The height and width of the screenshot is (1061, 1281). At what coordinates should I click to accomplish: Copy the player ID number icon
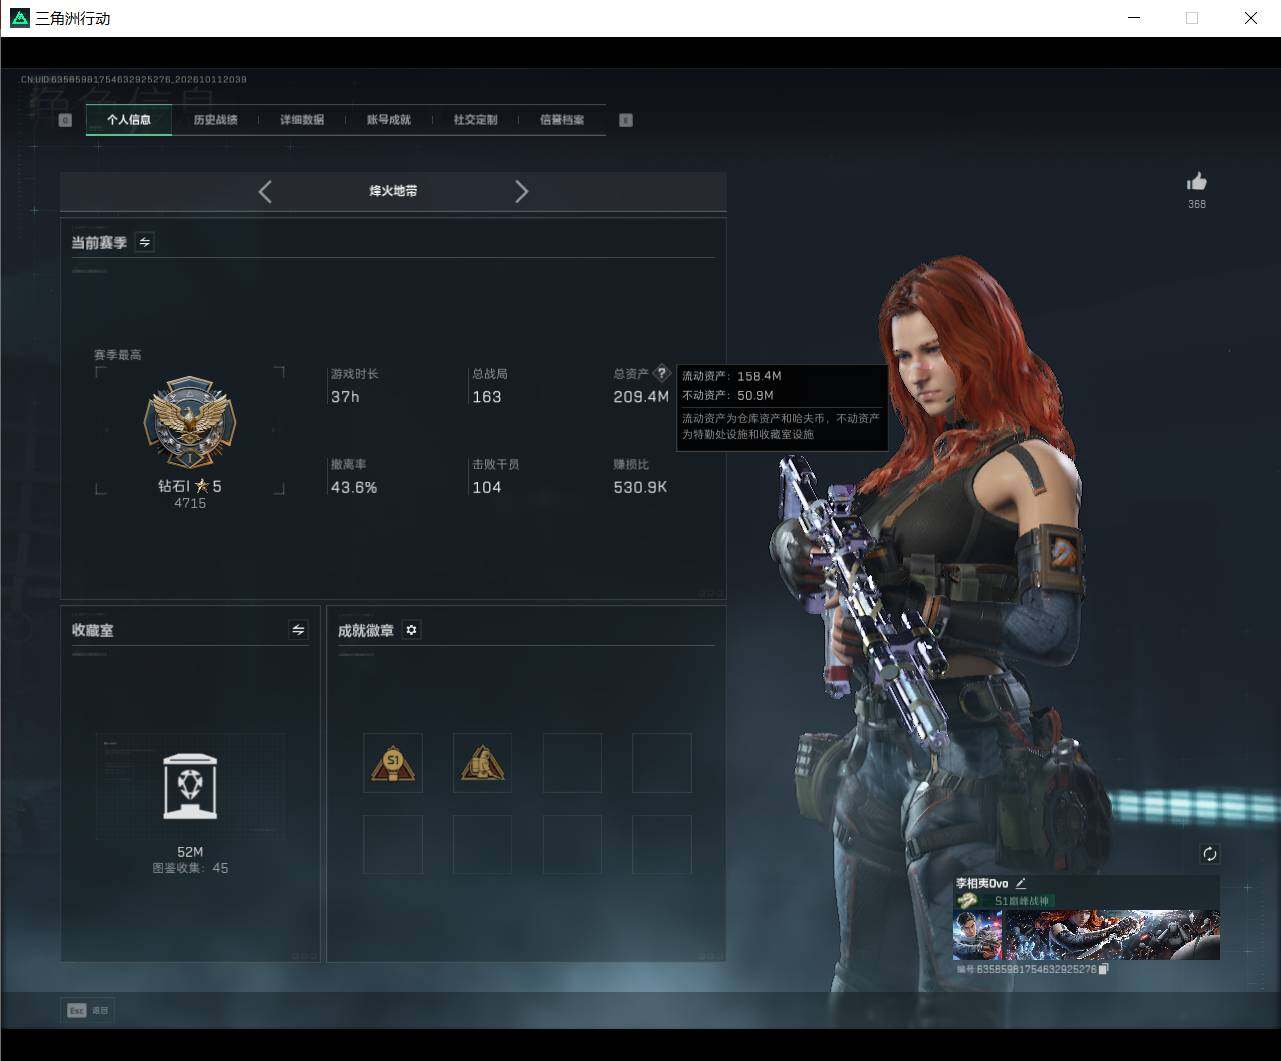(x=1103, y=969)
